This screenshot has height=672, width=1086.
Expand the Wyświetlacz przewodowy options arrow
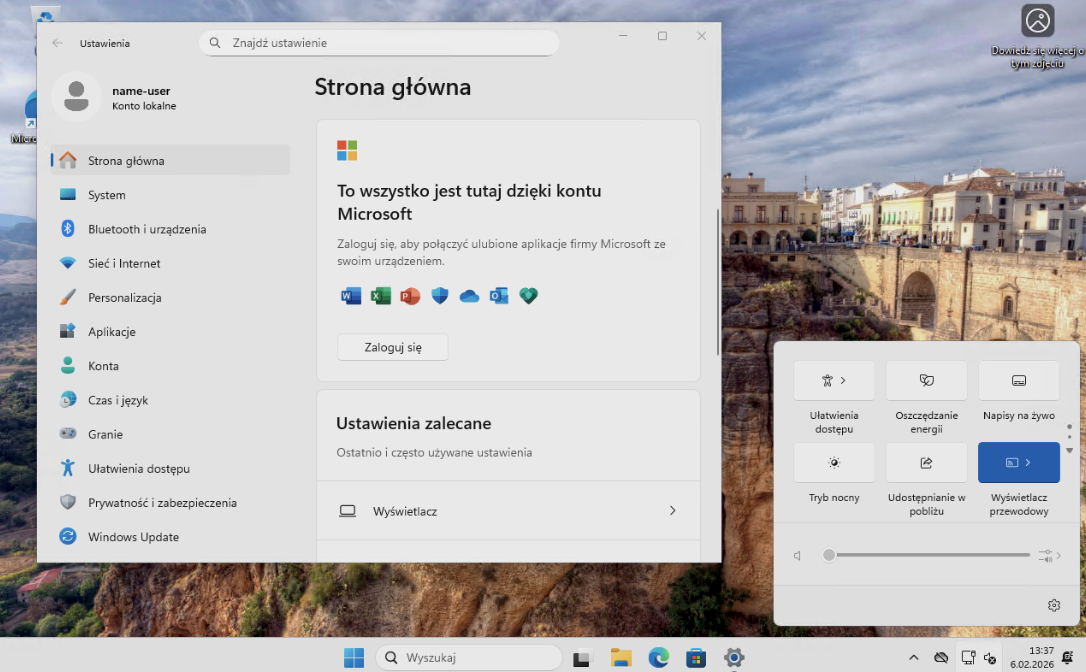(1028, 463)
